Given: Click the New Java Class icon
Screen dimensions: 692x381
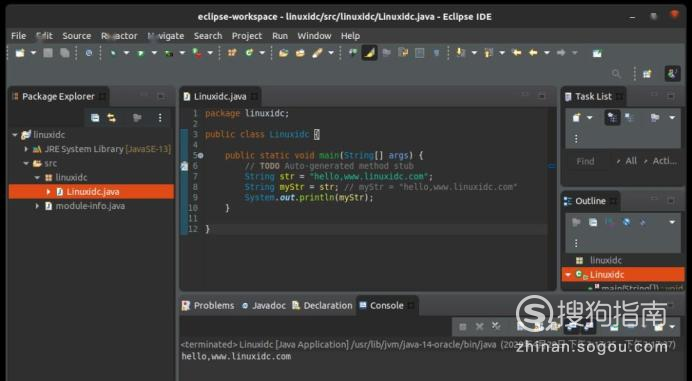Looking at the screenshot, I should [249, 53].
